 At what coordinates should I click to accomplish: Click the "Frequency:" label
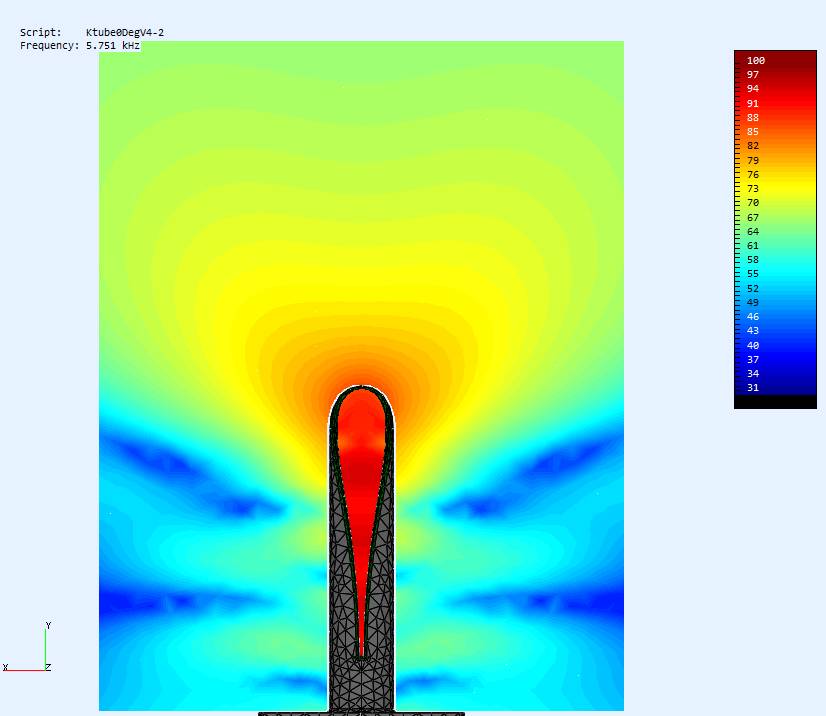(x=50, y=46)
